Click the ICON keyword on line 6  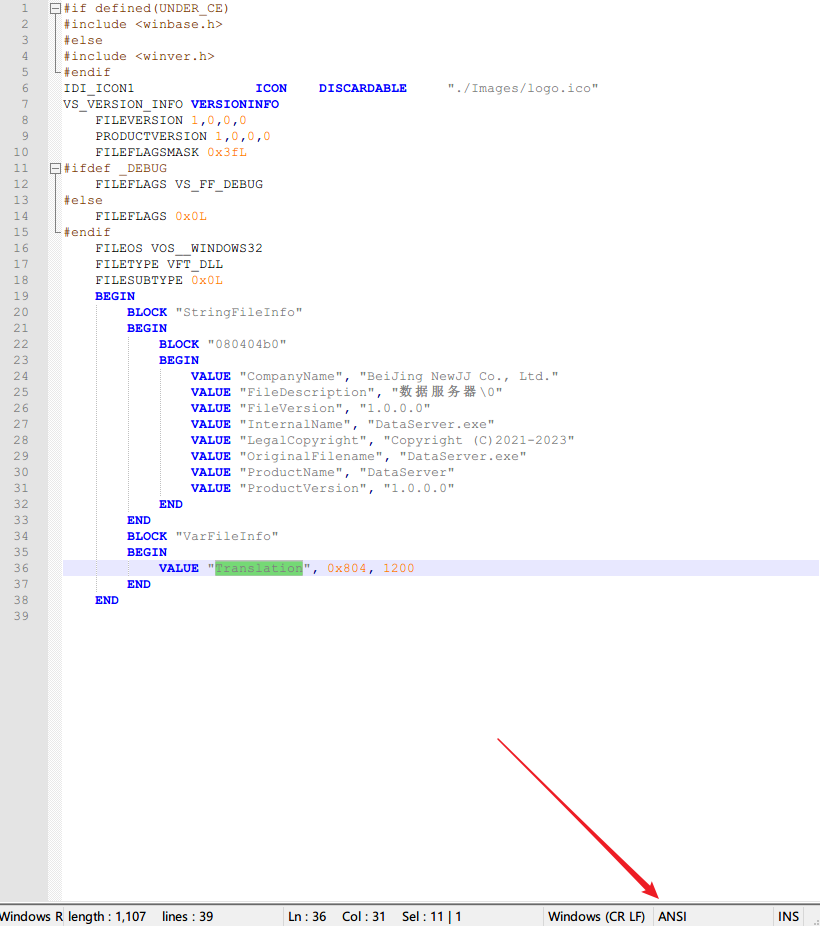[x=271, y=88]
